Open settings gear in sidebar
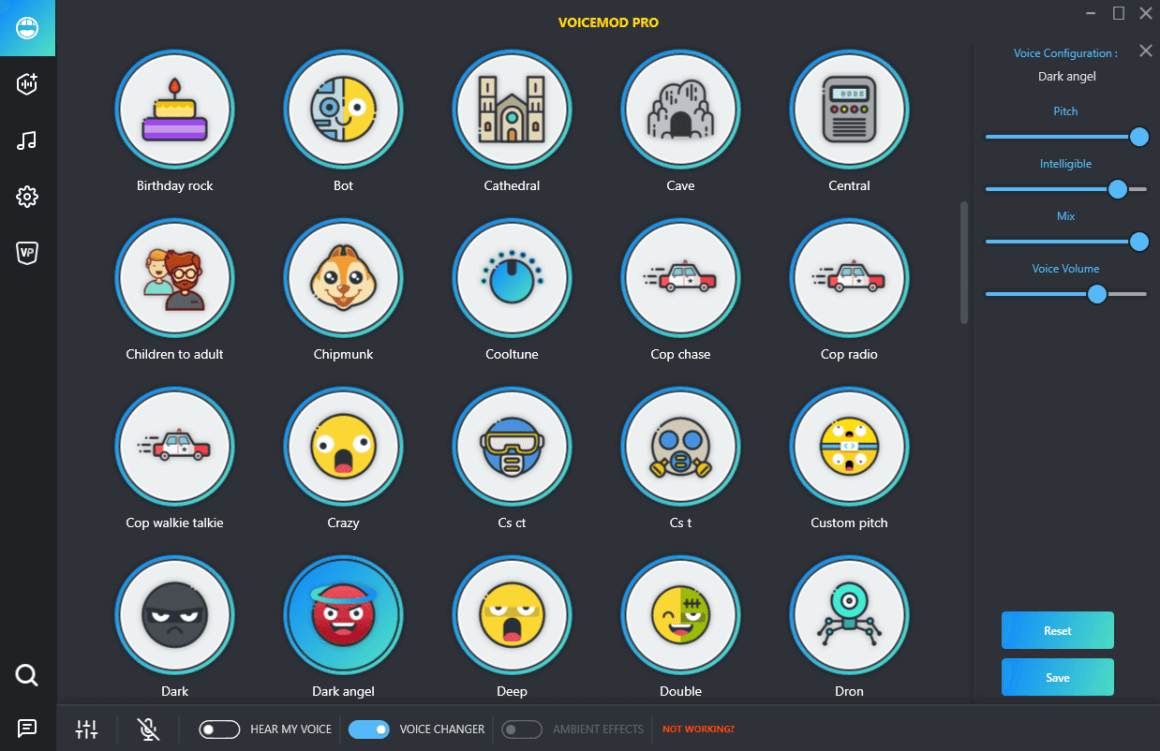Viewport: 1160px width, 751px height. coord(27,197)
